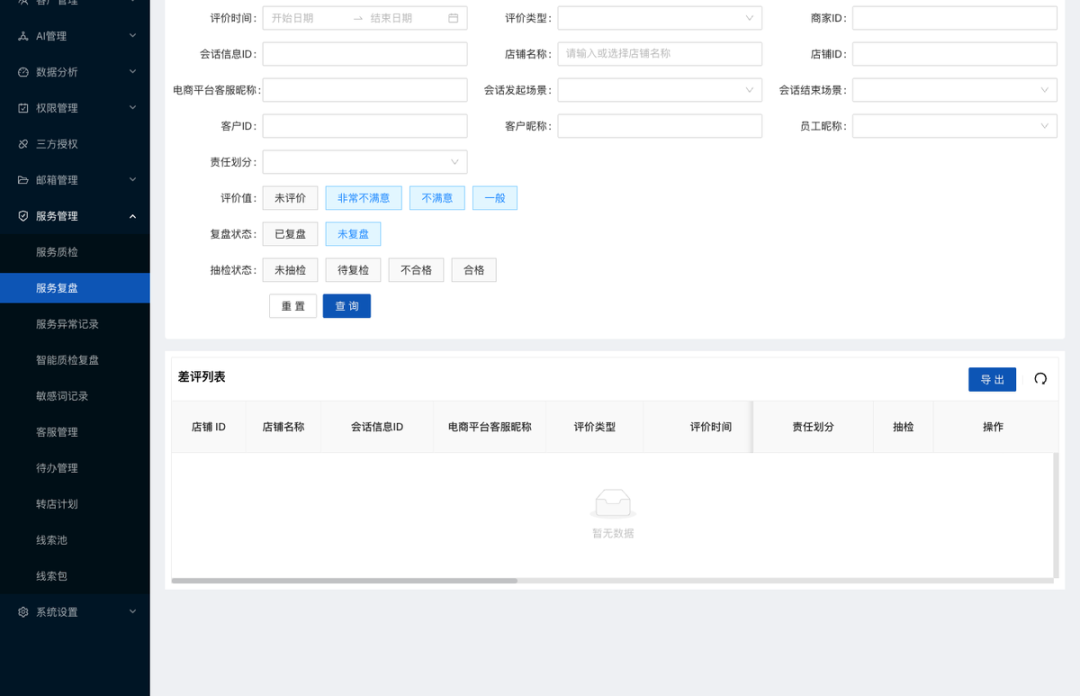Click the 重置 button
This screenshot has height=696, width=1080.
[293, 306]
